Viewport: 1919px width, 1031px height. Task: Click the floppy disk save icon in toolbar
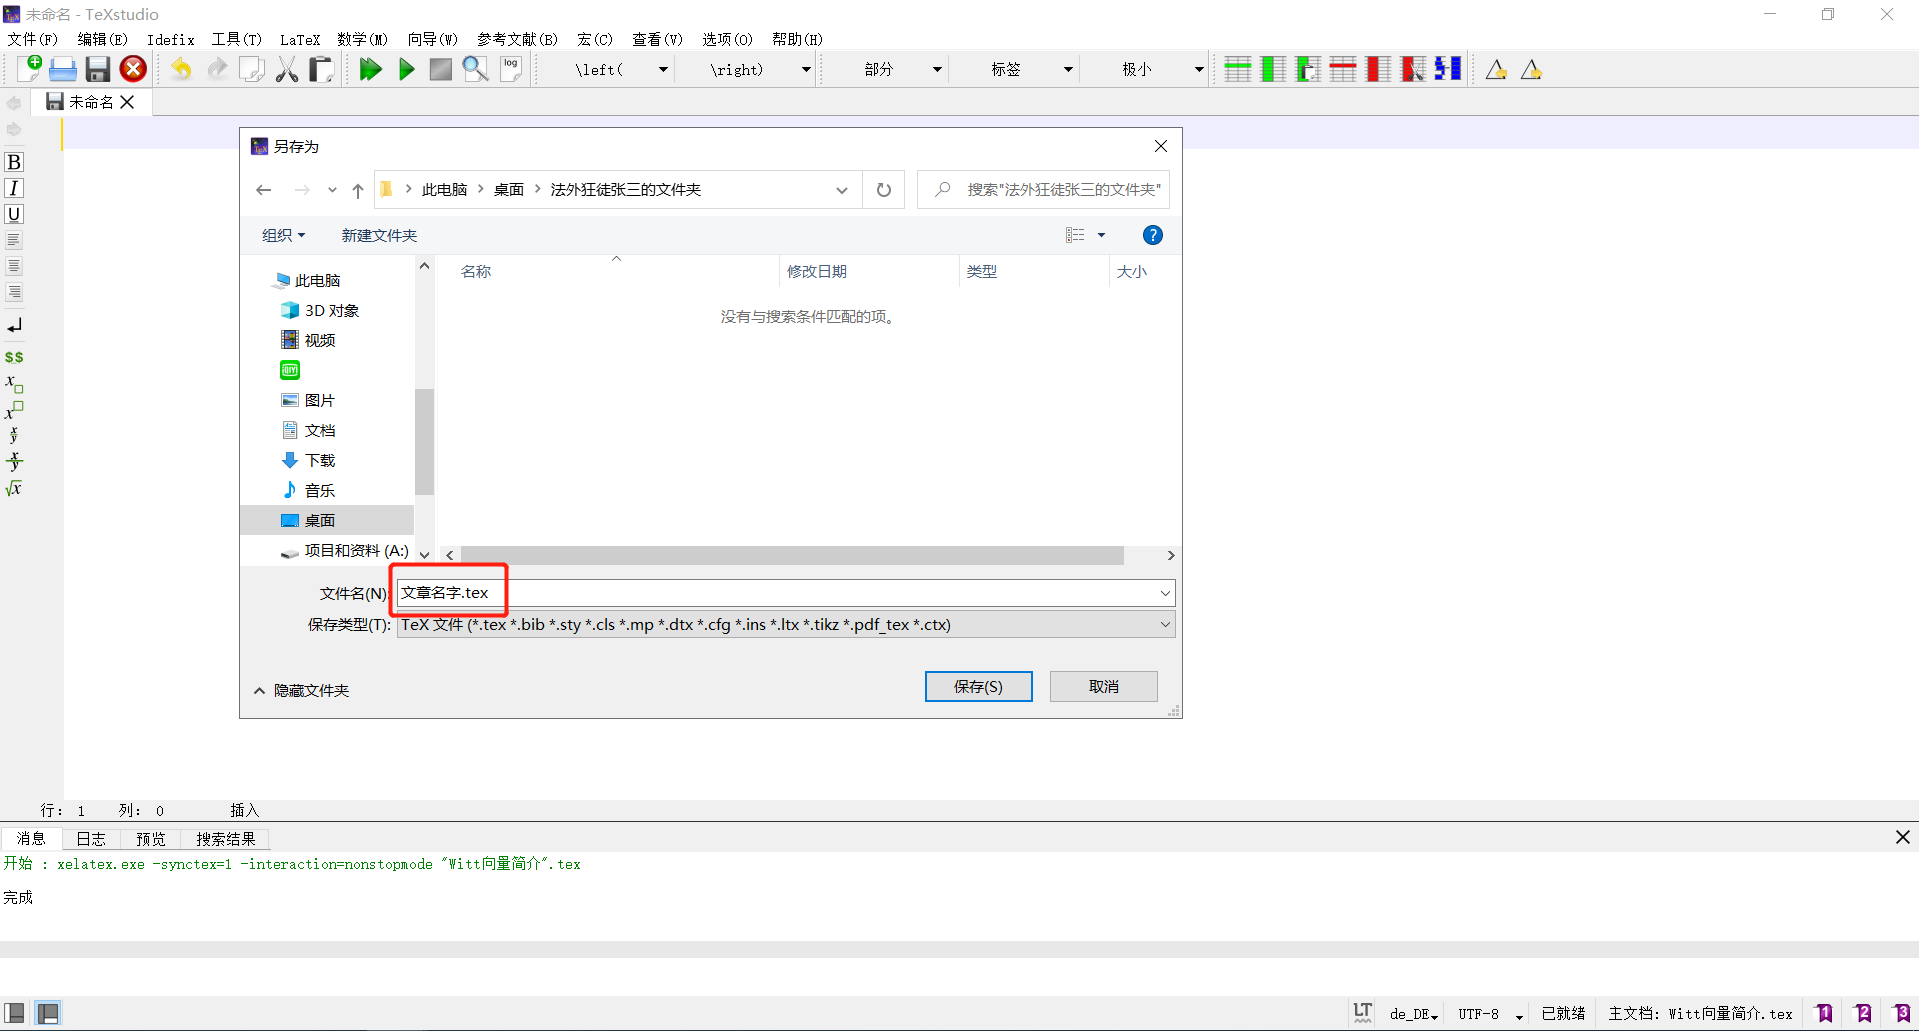pyautogui.click(x=97, y=69)
